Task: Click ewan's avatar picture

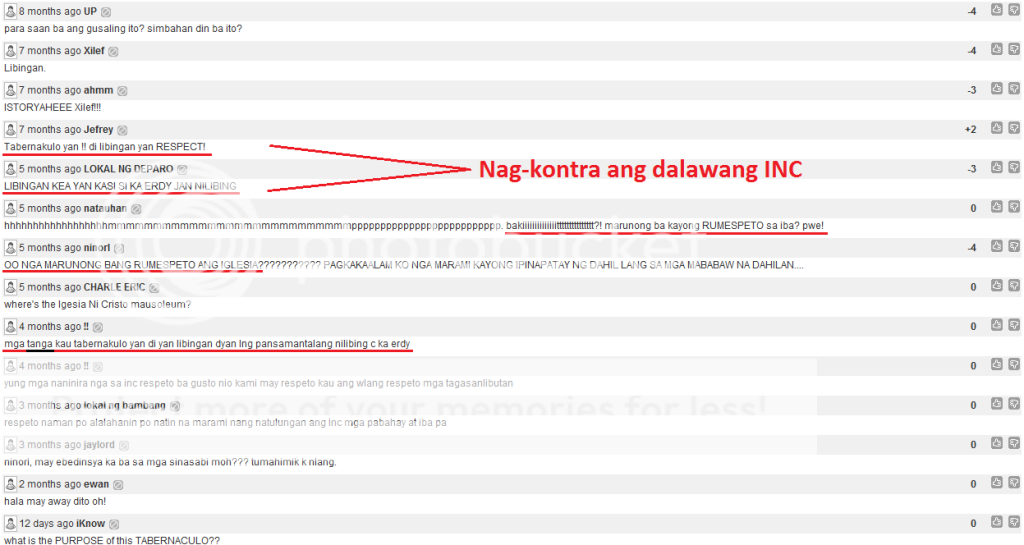Action: pos(10,483)
